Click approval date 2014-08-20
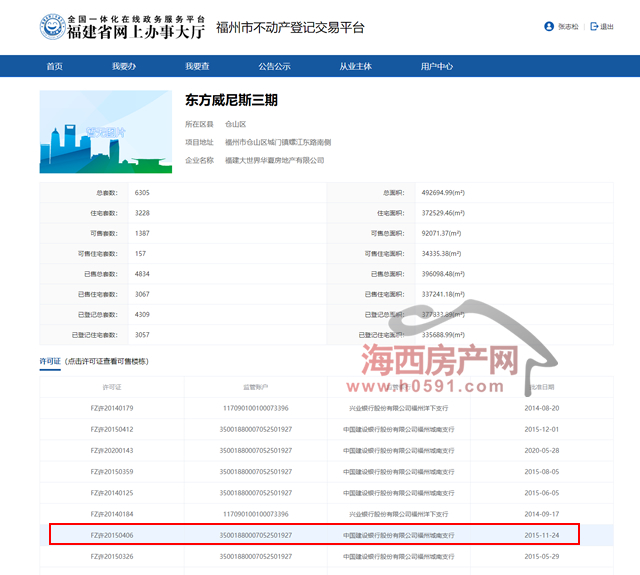Image resolution: width=640 pixels, height=575 pixels. pyautogui.click(x=542, y=408)
